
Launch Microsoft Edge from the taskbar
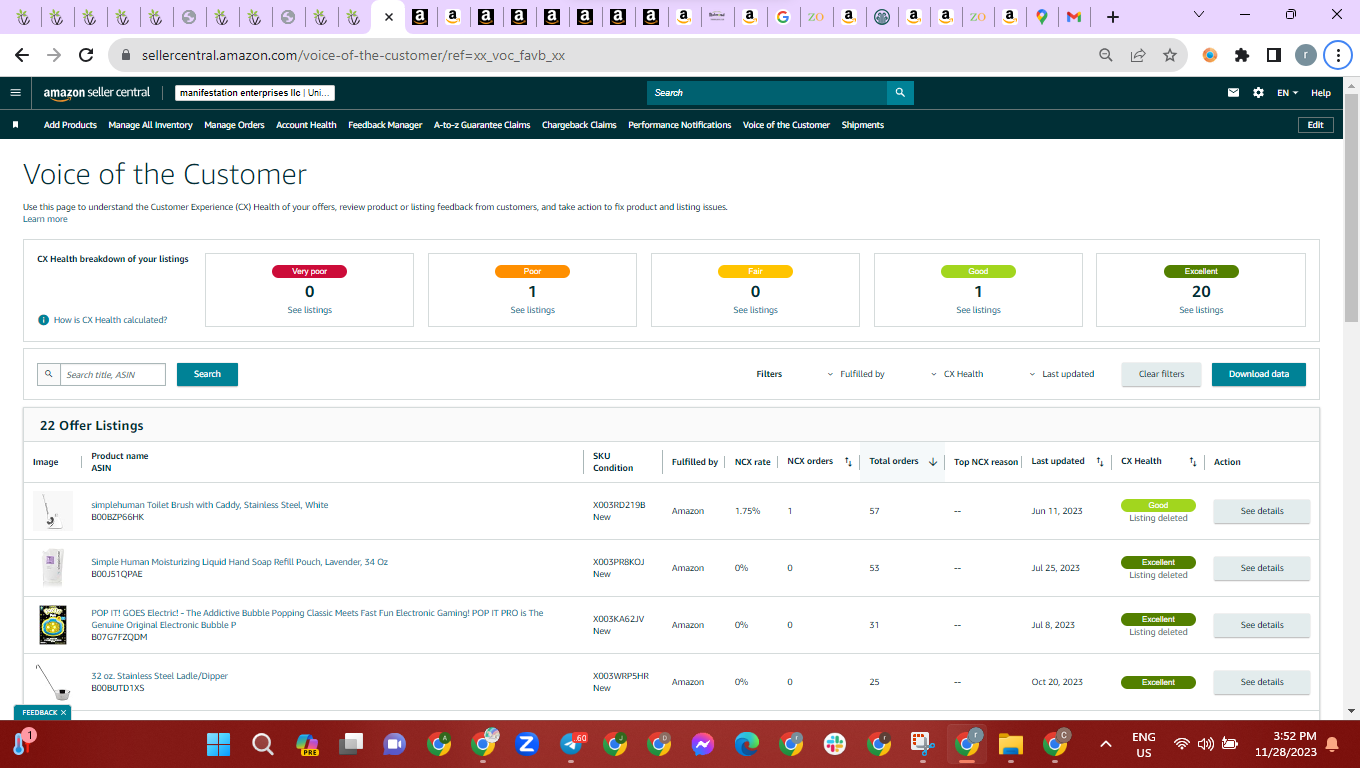[747, 744]
